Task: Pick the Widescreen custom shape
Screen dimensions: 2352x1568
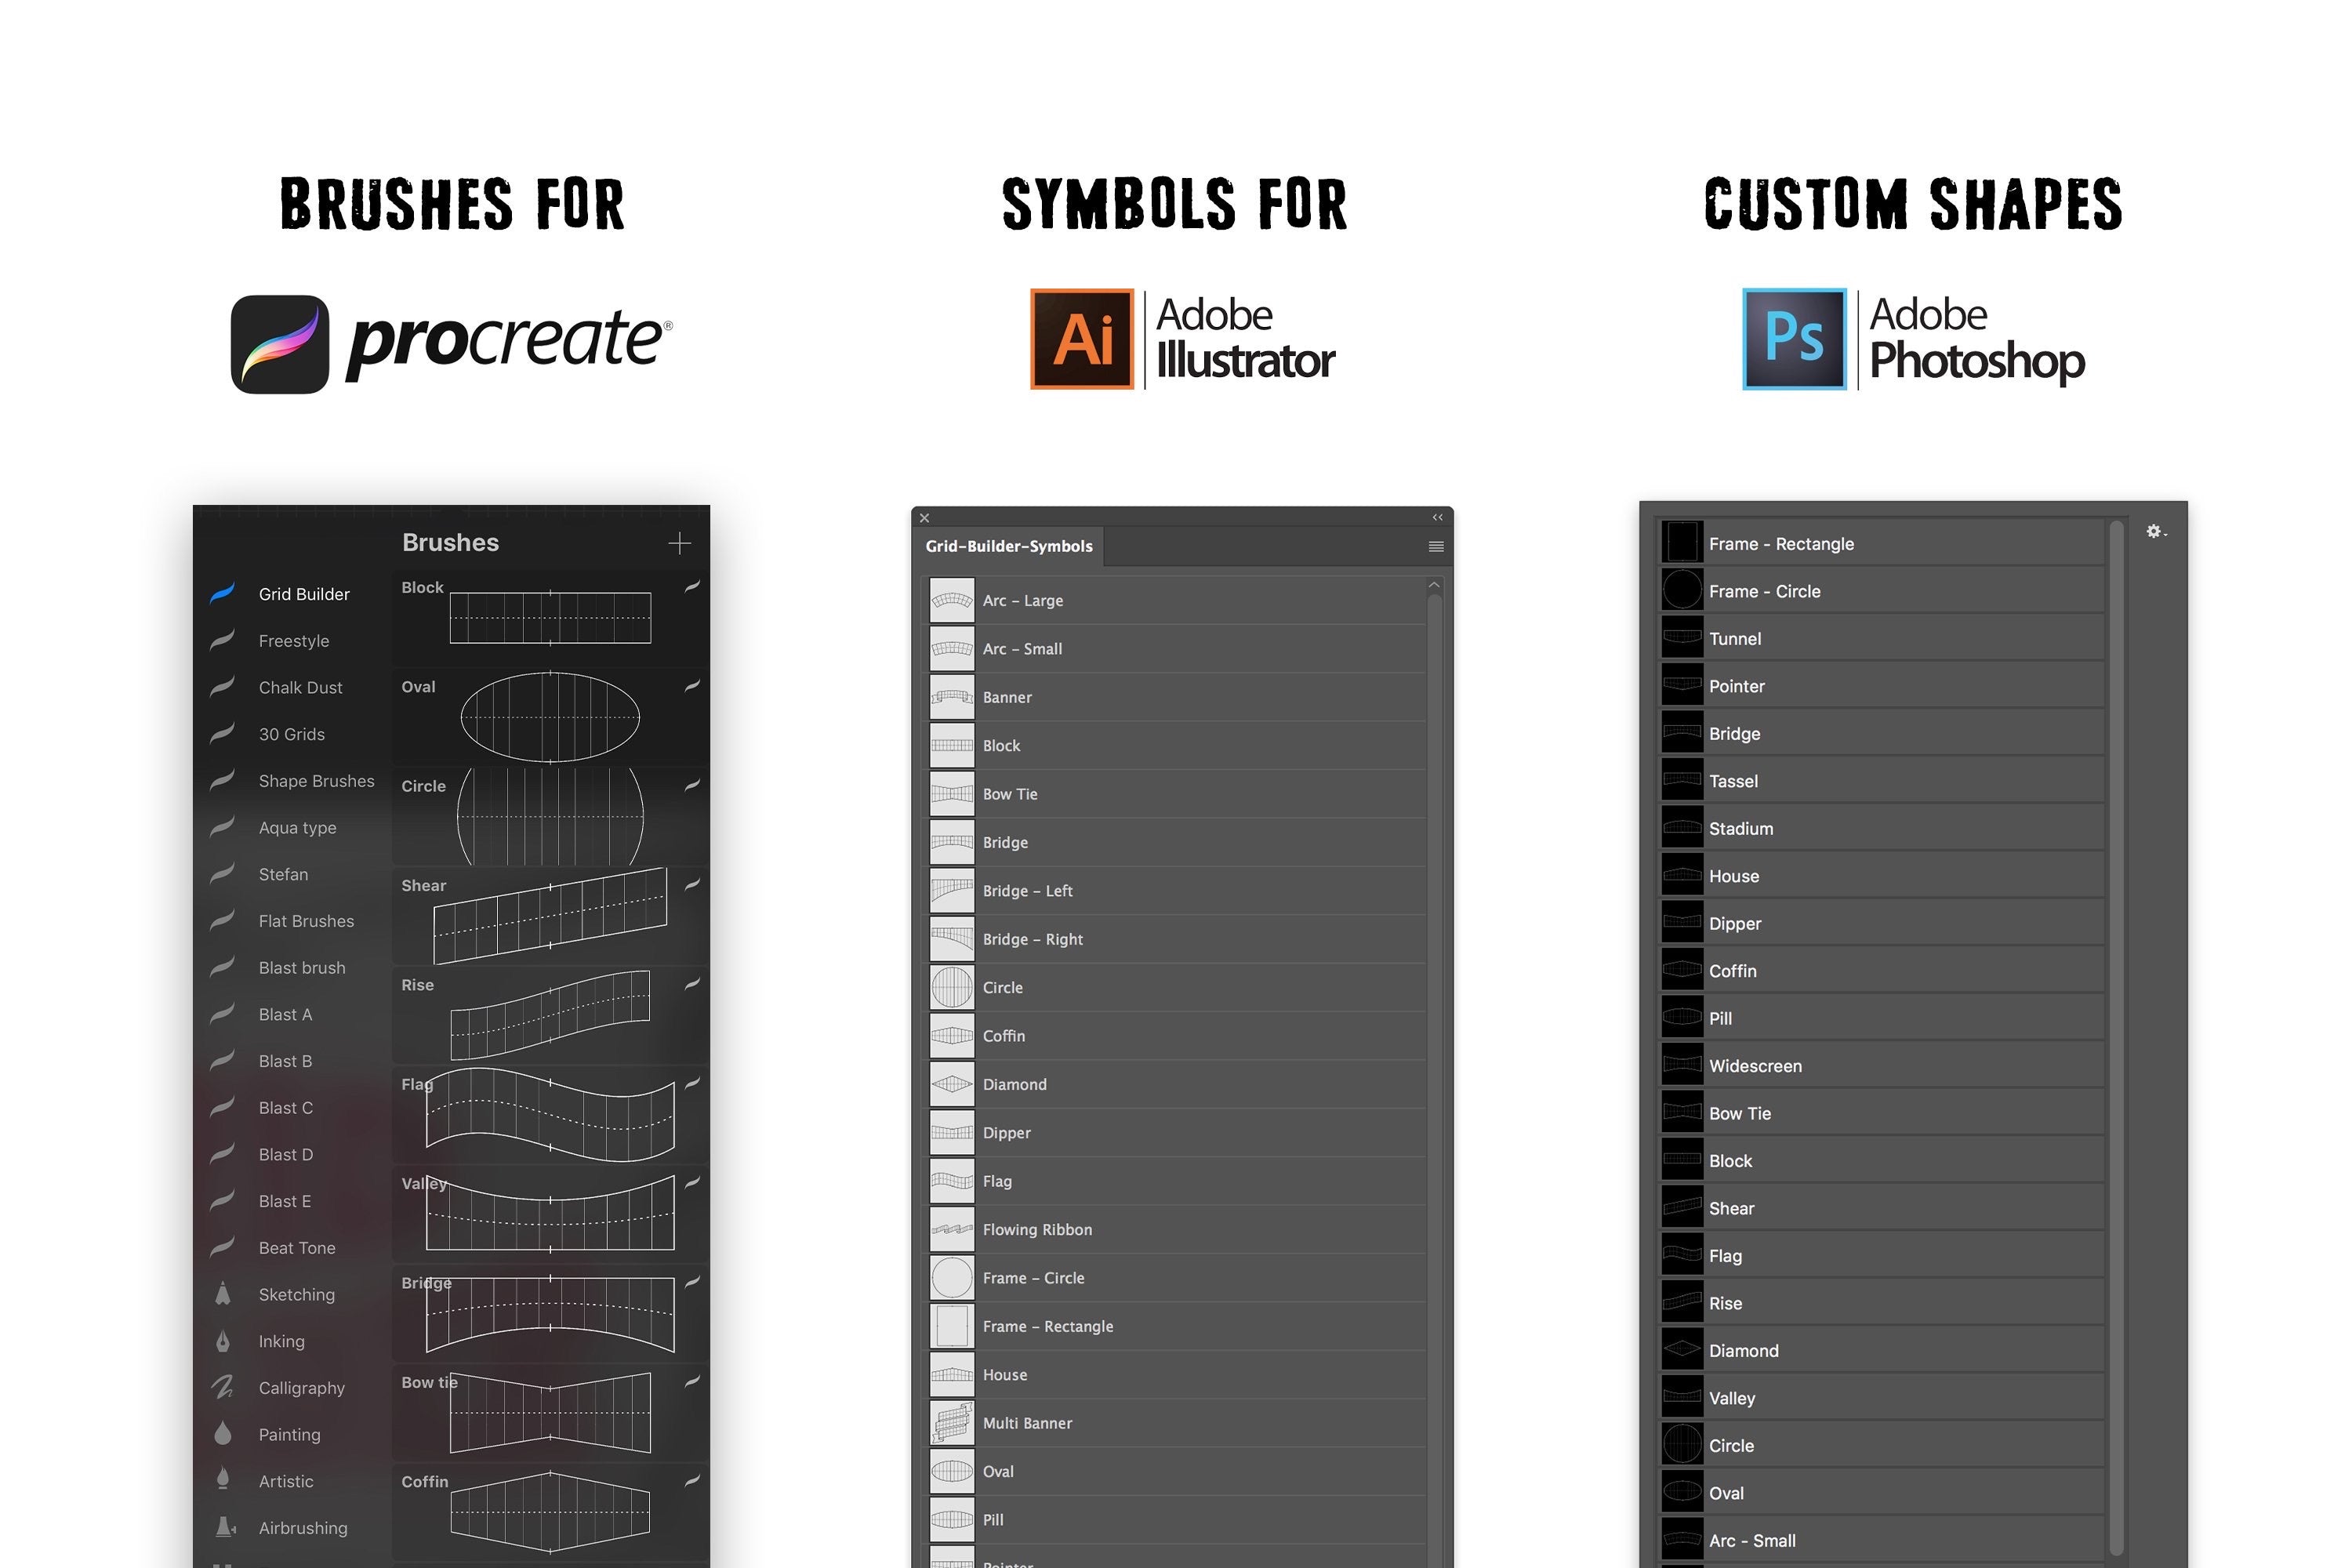Action: 1754,1066
